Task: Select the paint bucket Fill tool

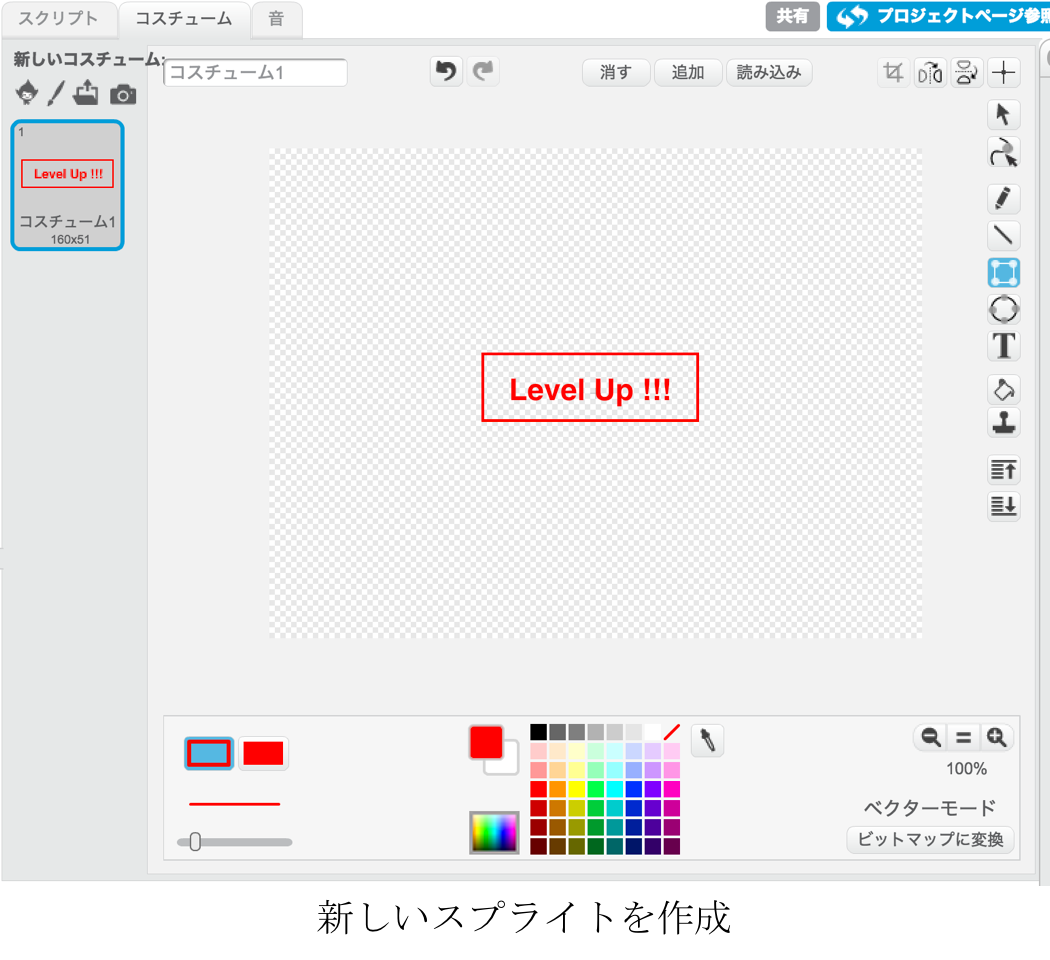Action: pos(1003,389)
